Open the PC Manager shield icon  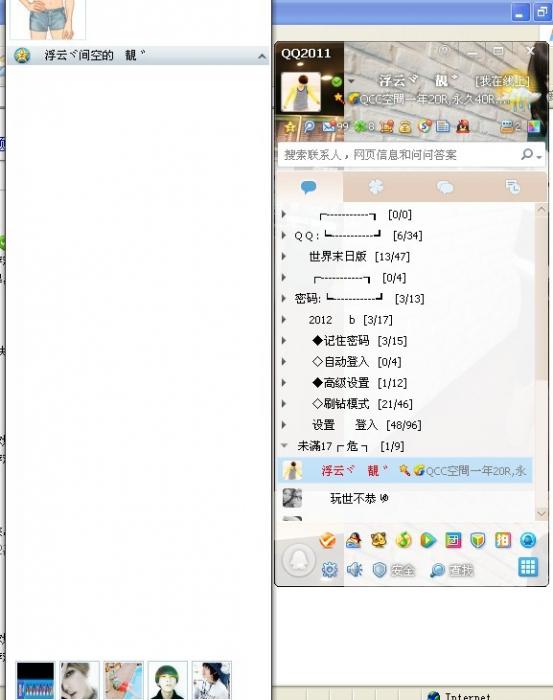tap(478, 541)
